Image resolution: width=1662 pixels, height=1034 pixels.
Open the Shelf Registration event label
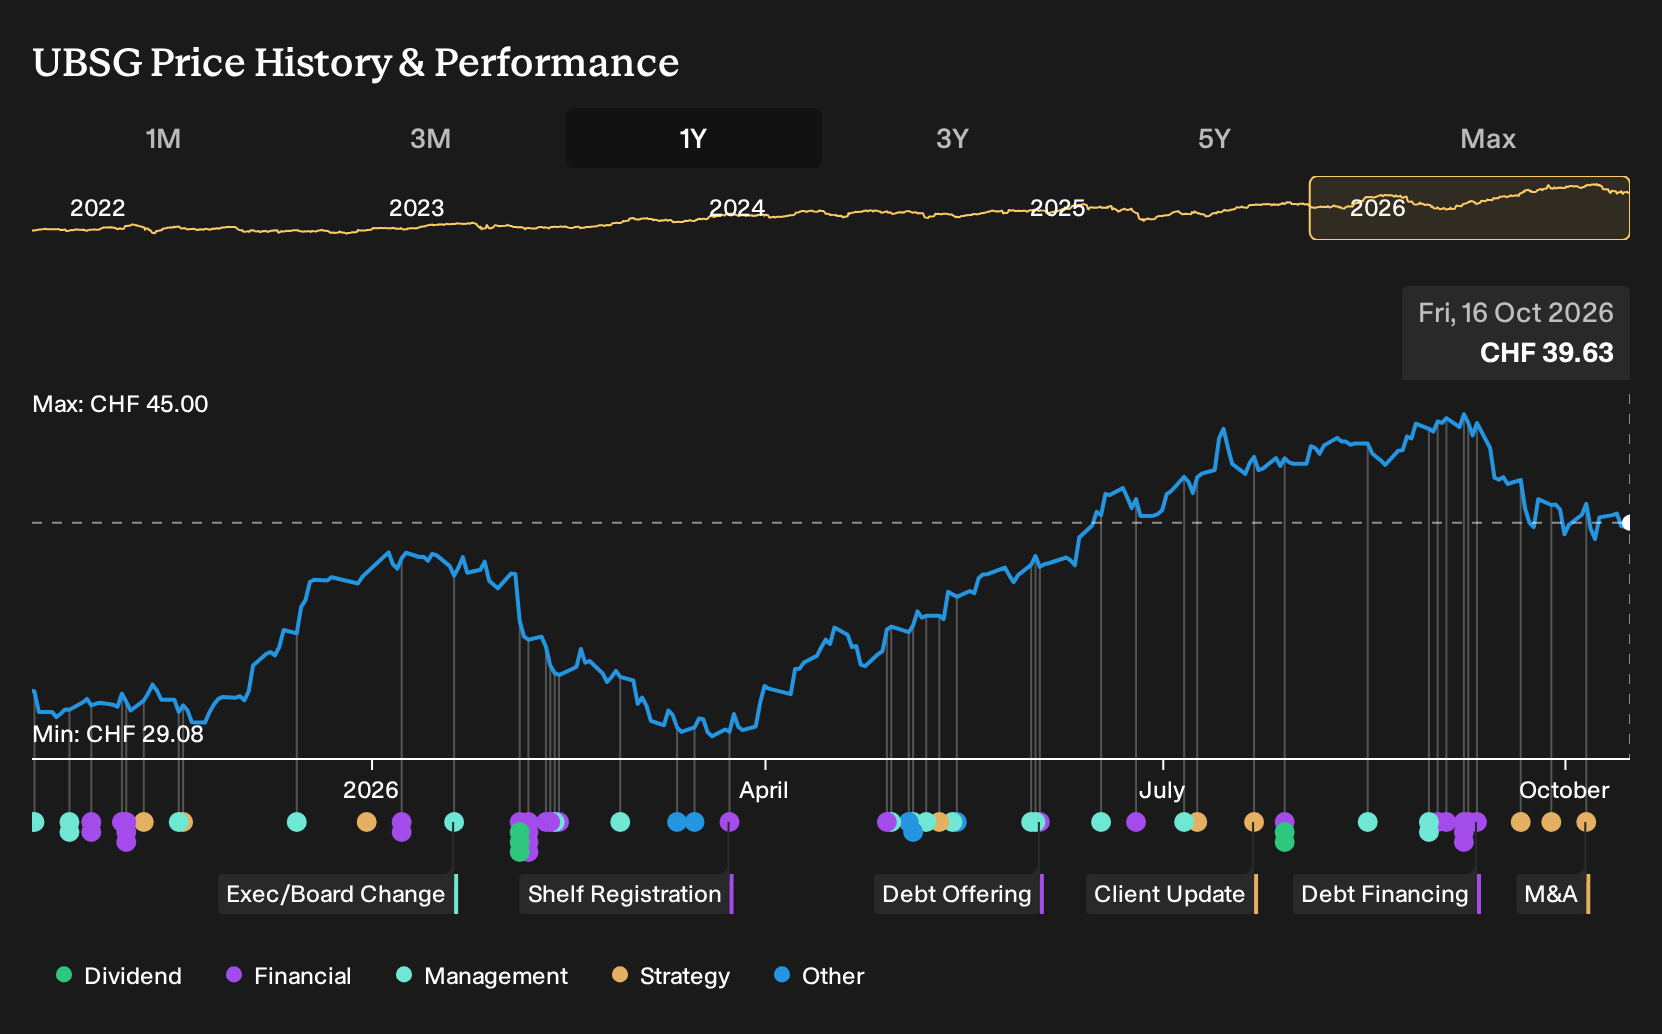(627, 894)
